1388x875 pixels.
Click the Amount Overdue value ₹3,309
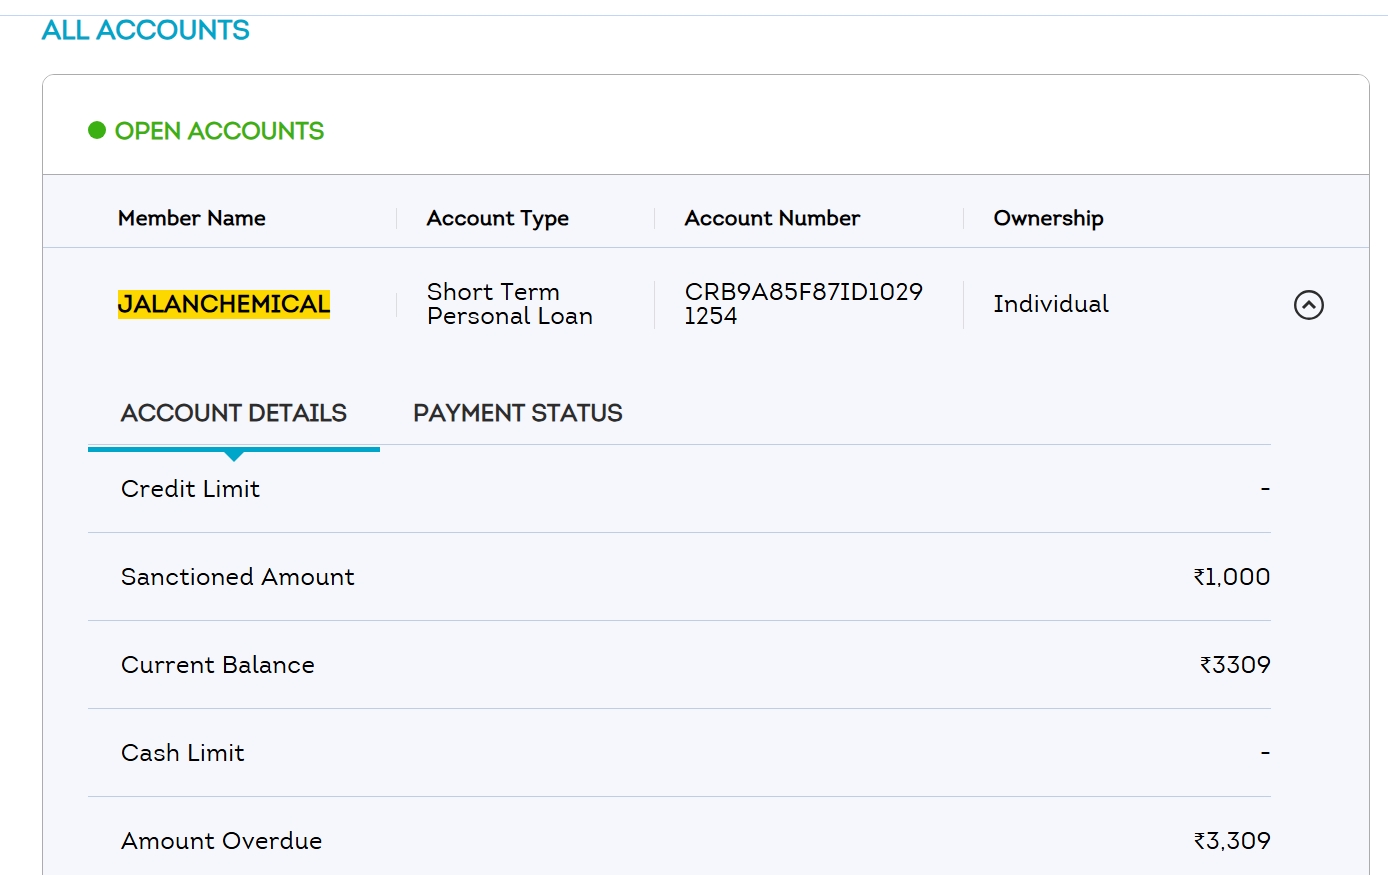coord(1231,841)
